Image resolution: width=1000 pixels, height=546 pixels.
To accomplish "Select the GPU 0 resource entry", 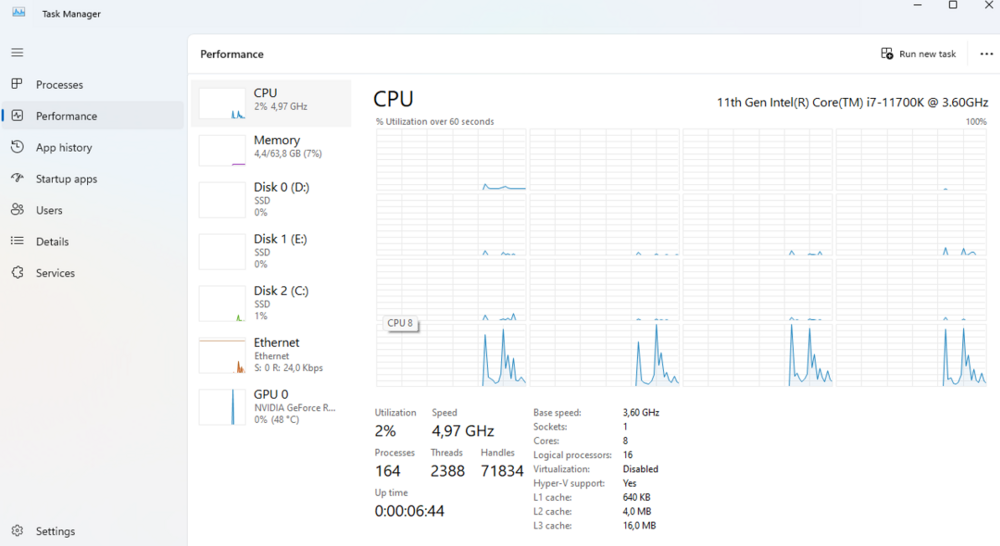I will point(271,406).
